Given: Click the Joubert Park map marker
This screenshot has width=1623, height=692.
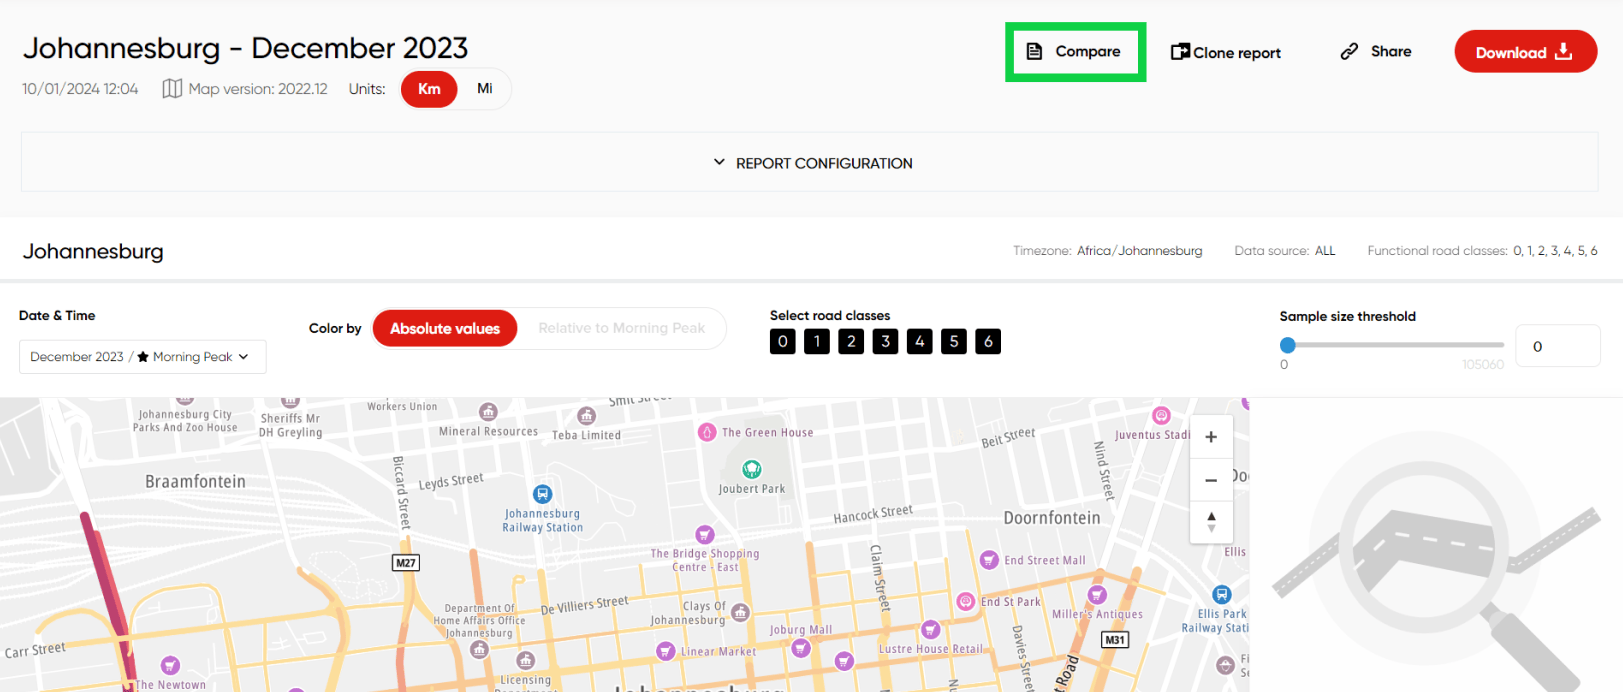Looking at the screenshot, I should pyautogui.click(x=751, y=469).
